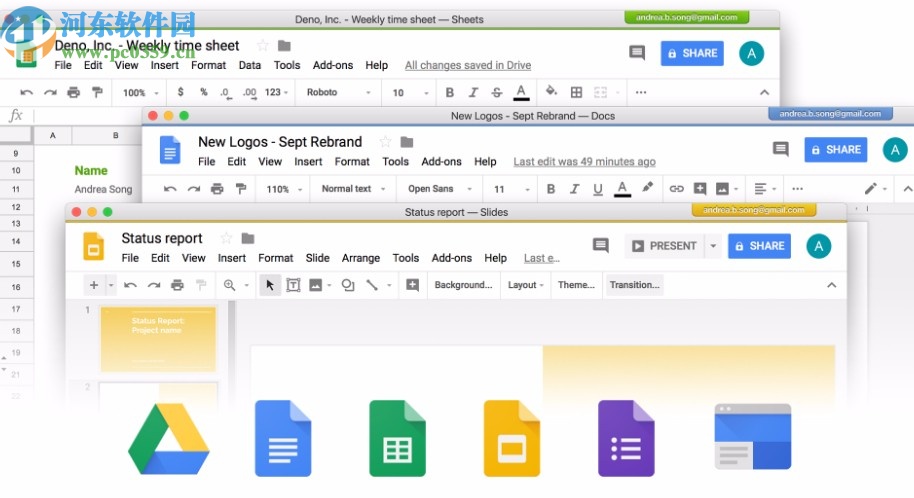Click Last edit was 49 minutes ago link
The width and height of the screenshot is (914, 498).
coord(584,162)
